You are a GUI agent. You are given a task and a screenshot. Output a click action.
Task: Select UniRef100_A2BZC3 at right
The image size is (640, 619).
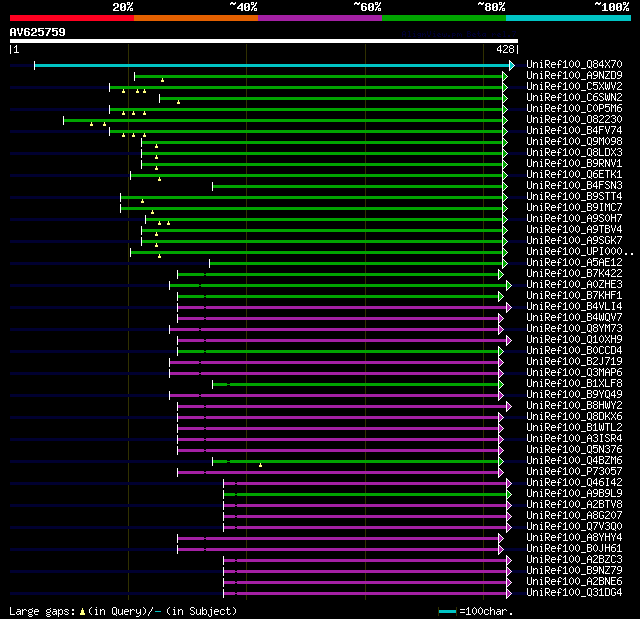pos(574,560)
